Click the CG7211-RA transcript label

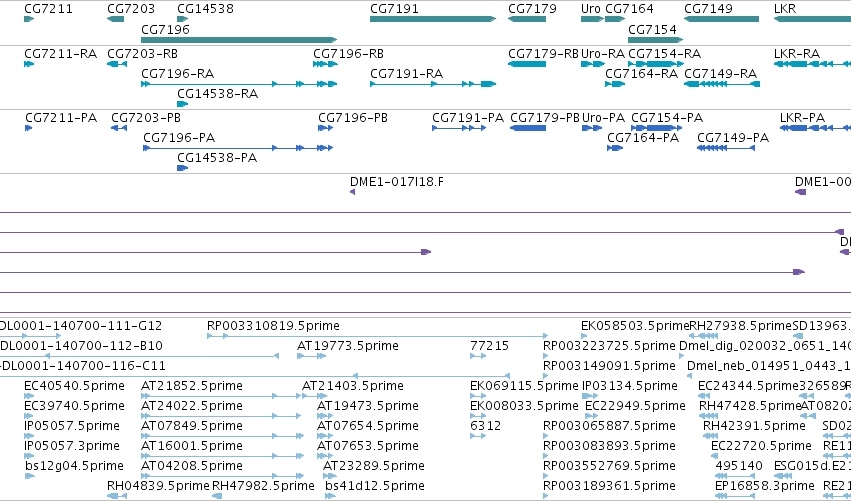click(61, 54)
